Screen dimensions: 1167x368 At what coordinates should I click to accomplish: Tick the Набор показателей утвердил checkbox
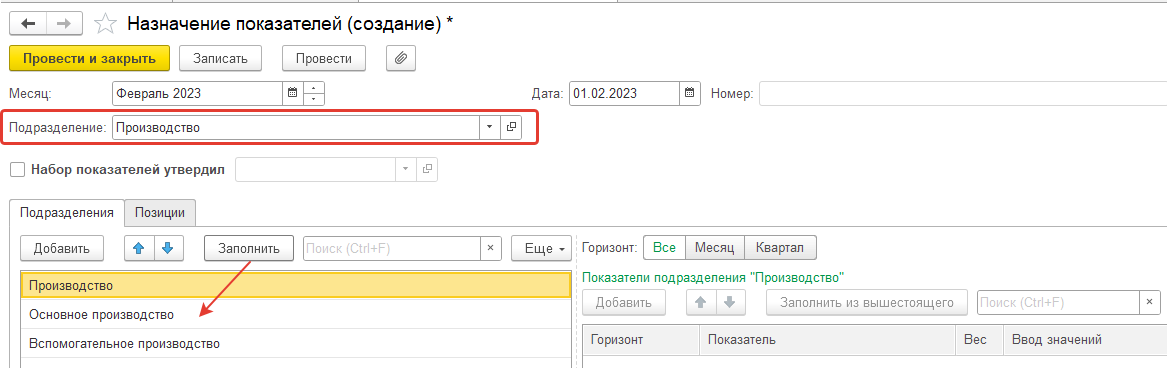tap(17, 169)
